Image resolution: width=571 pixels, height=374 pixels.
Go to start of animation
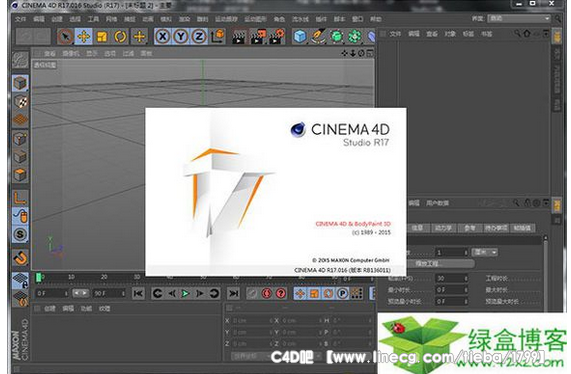[138, 294]
